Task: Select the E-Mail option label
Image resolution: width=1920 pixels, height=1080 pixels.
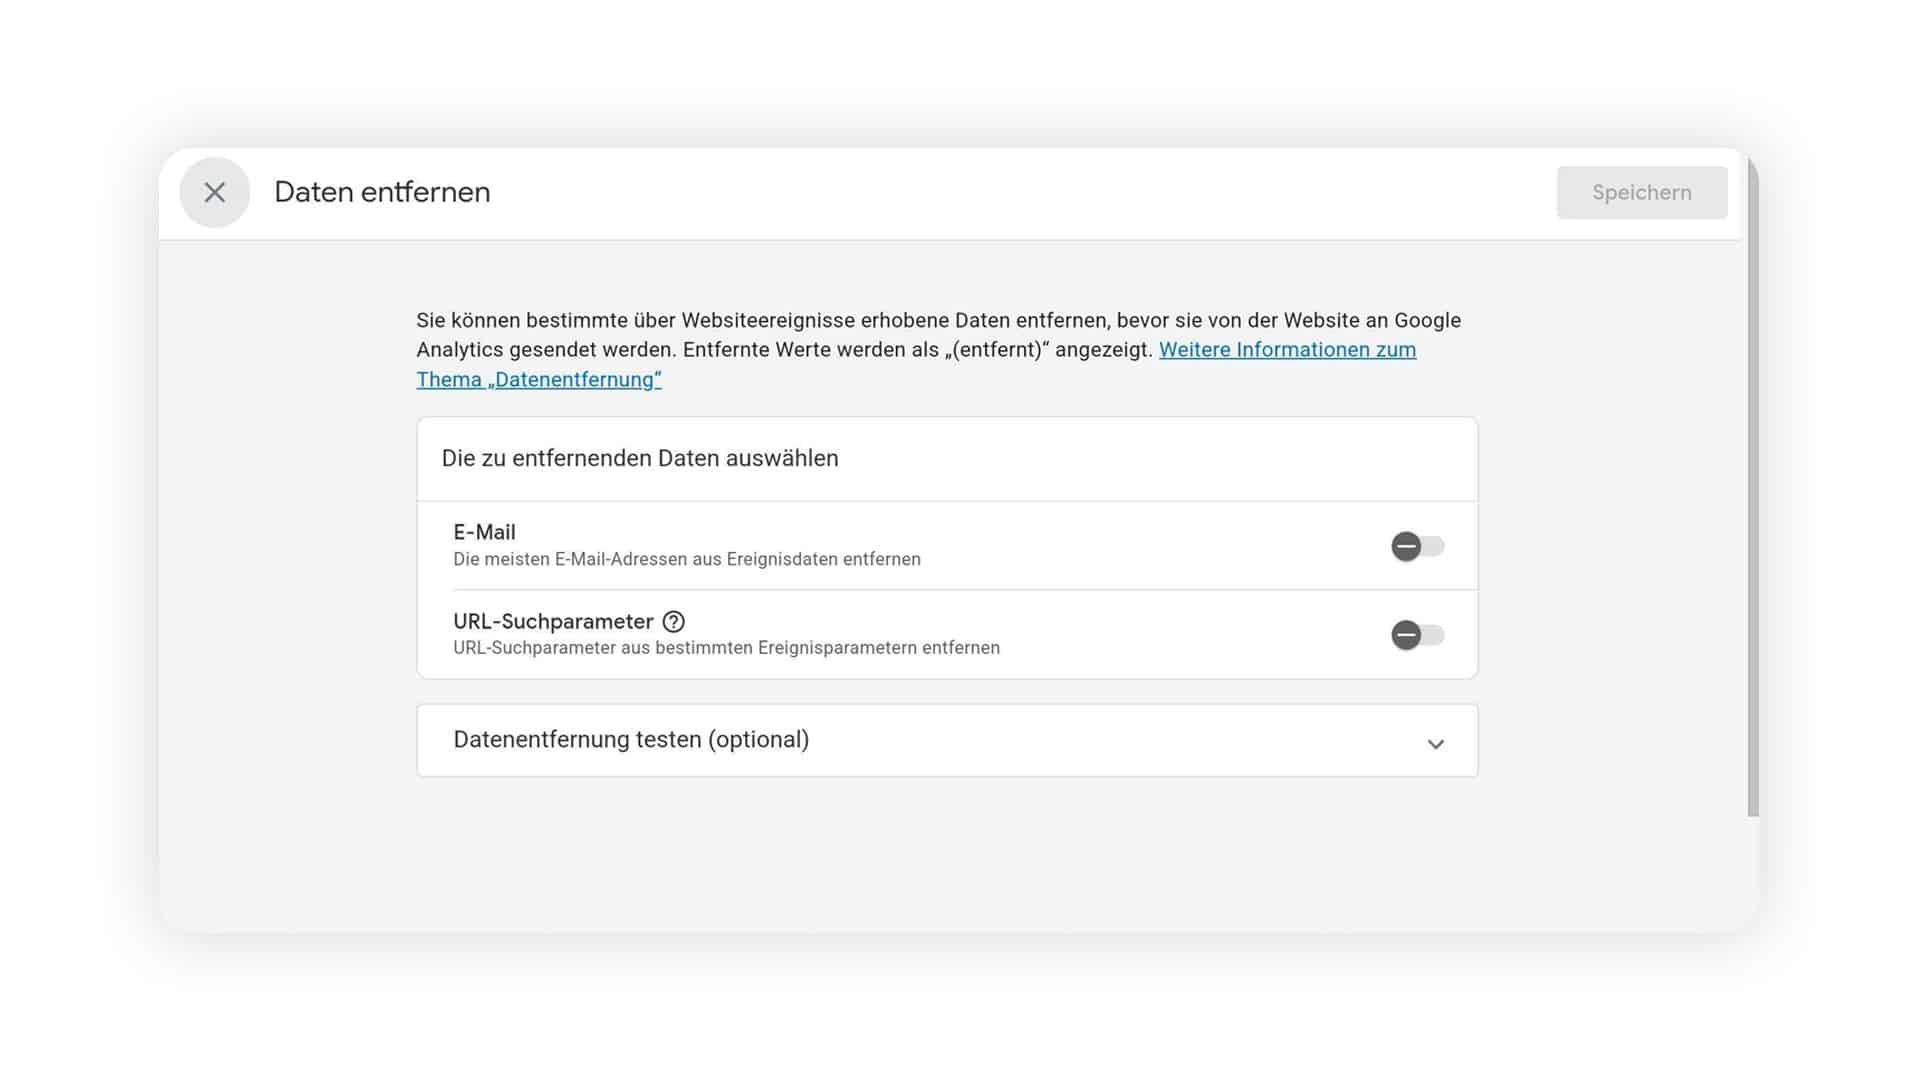Action: click(484, 532)
